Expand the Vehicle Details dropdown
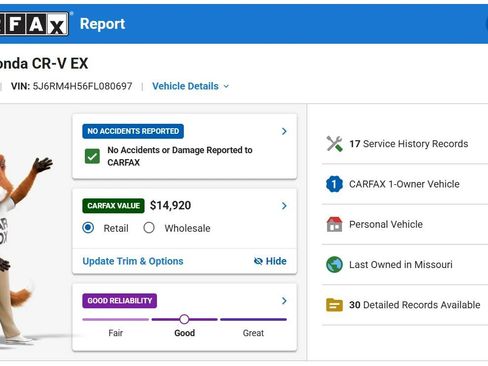The image size is (488, 366). pos(191,86)
